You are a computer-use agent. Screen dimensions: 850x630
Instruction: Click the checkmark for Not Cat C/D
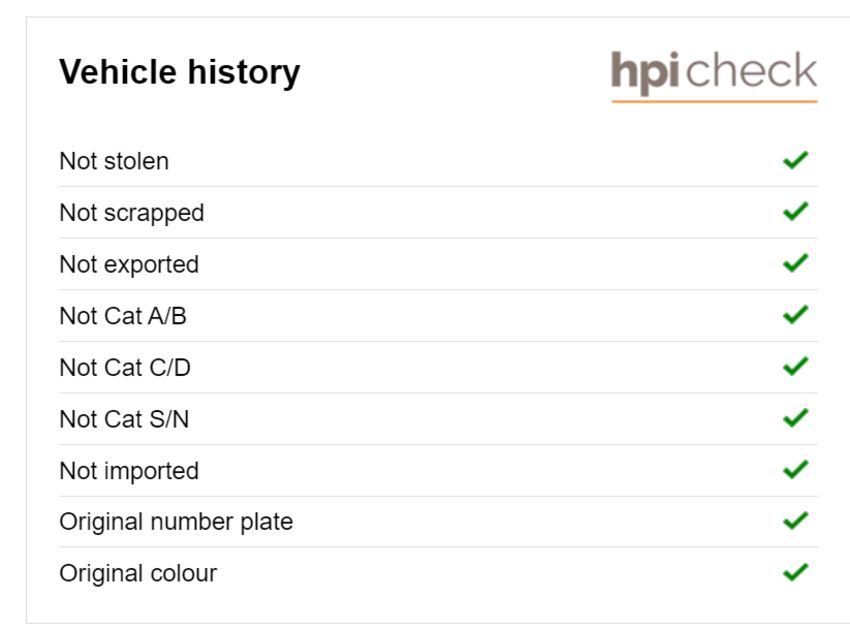[x=795, y=367]
